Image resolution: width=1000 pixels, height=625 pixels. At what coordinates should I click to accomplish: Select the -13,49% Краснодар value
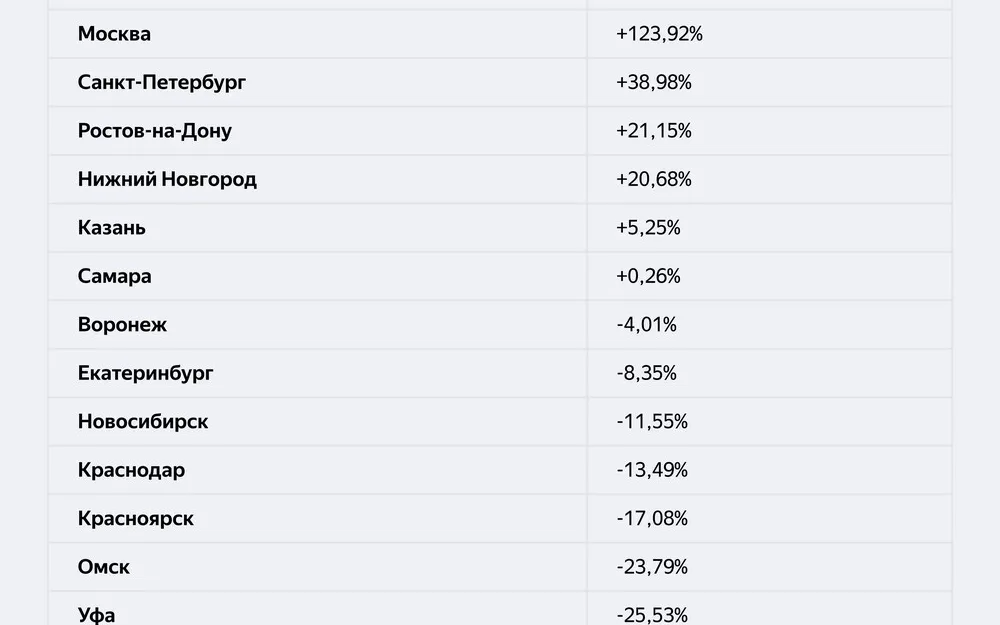coord(652,470)
